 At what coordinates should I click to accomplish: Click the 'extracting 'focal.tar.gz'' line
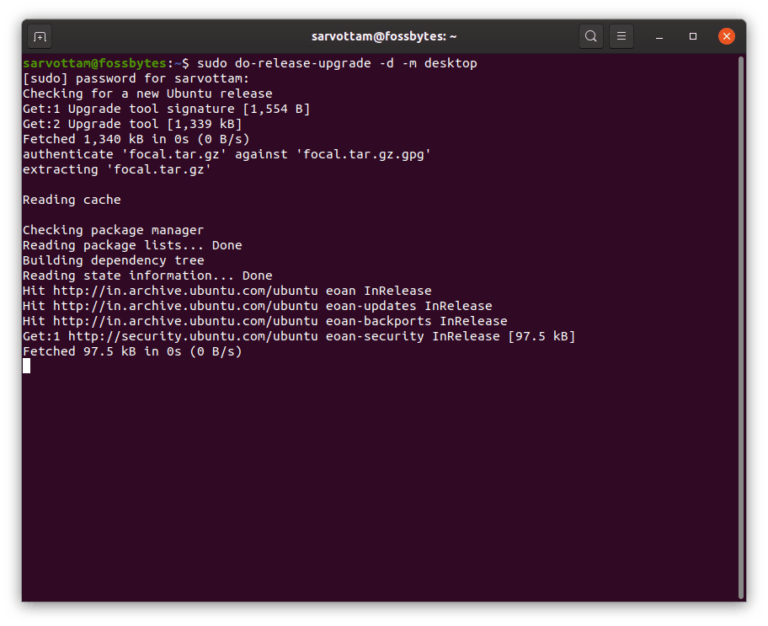point(117,169)
